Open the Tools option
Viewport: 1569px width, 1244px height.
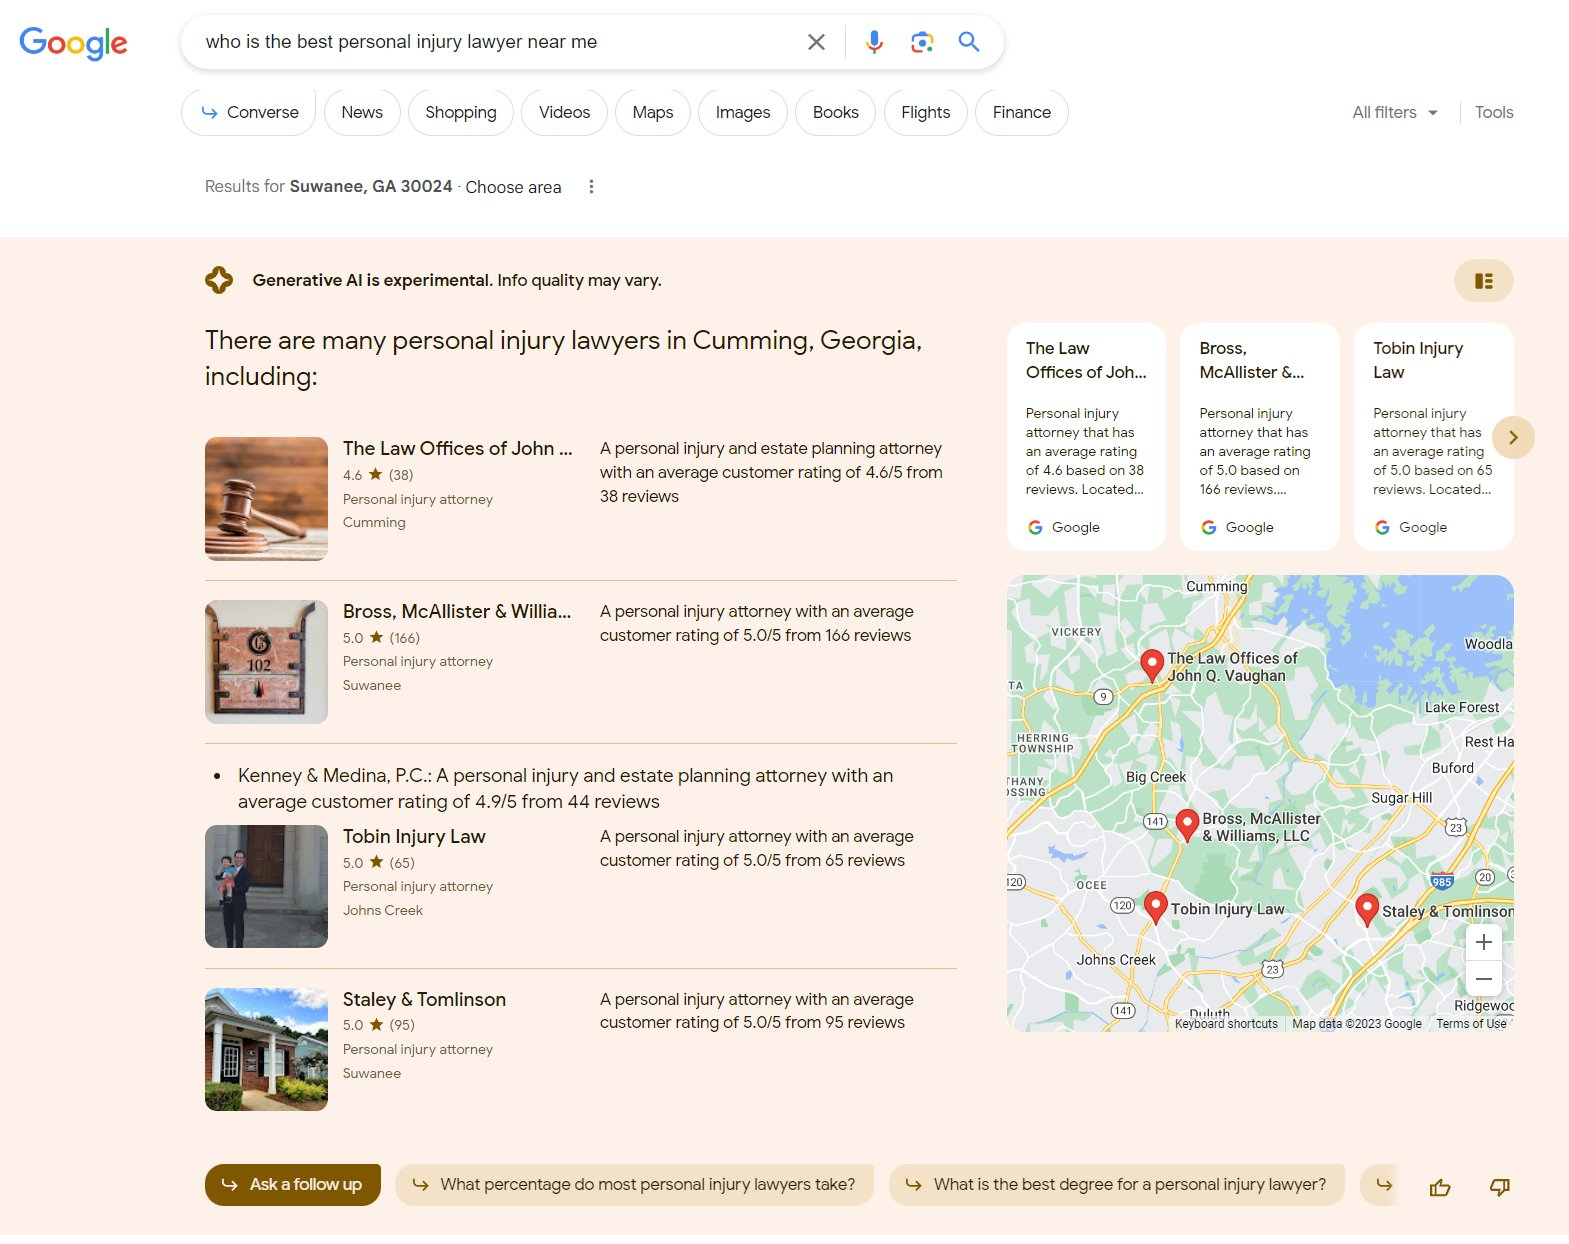[x=1493, y=112]
